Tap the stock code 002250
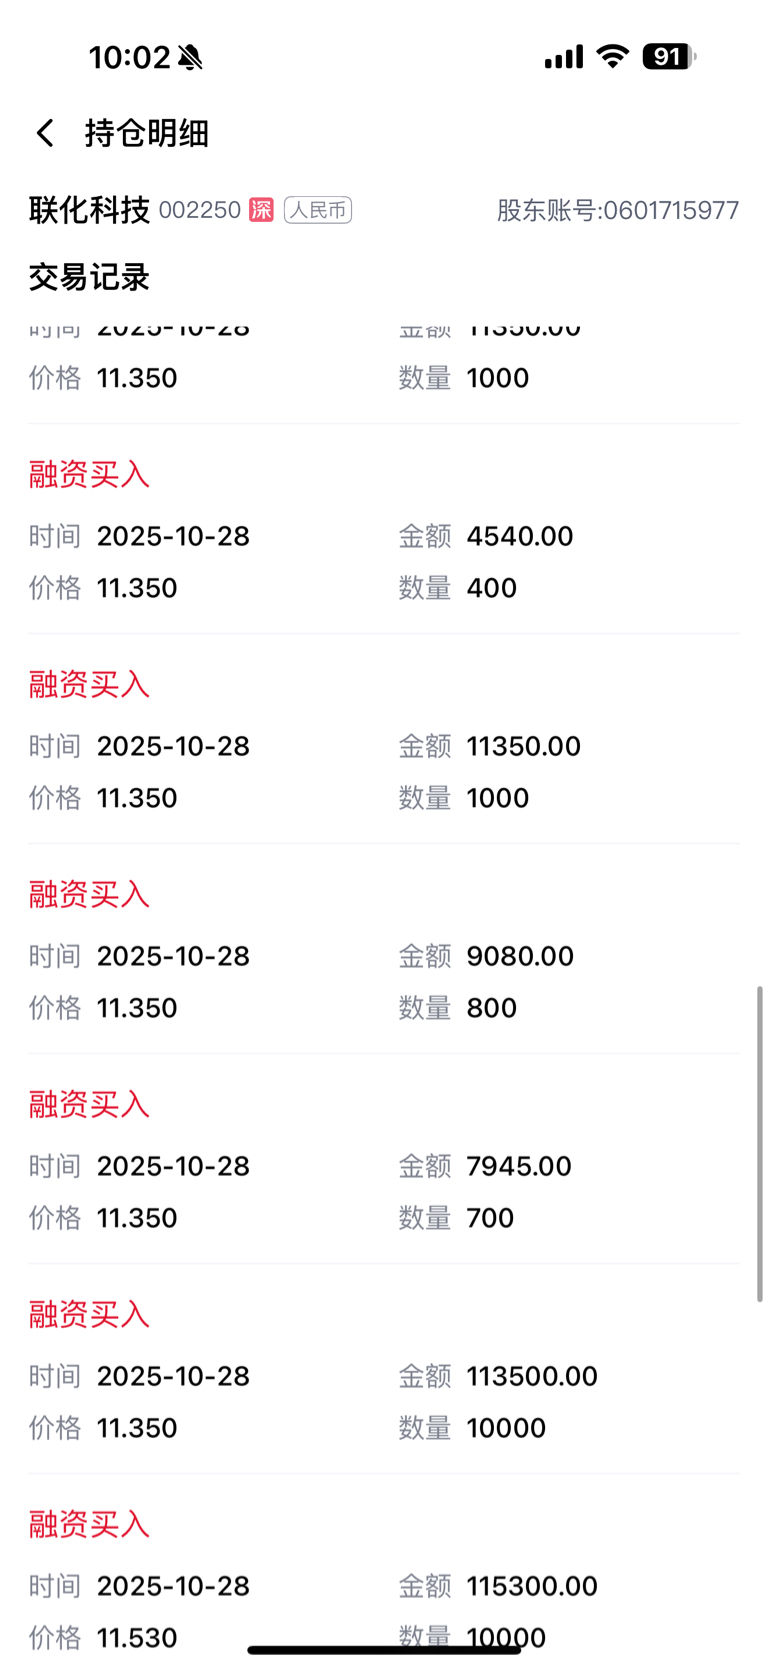The height and width of the screenshot is (1669, 768). pos(200,210)
